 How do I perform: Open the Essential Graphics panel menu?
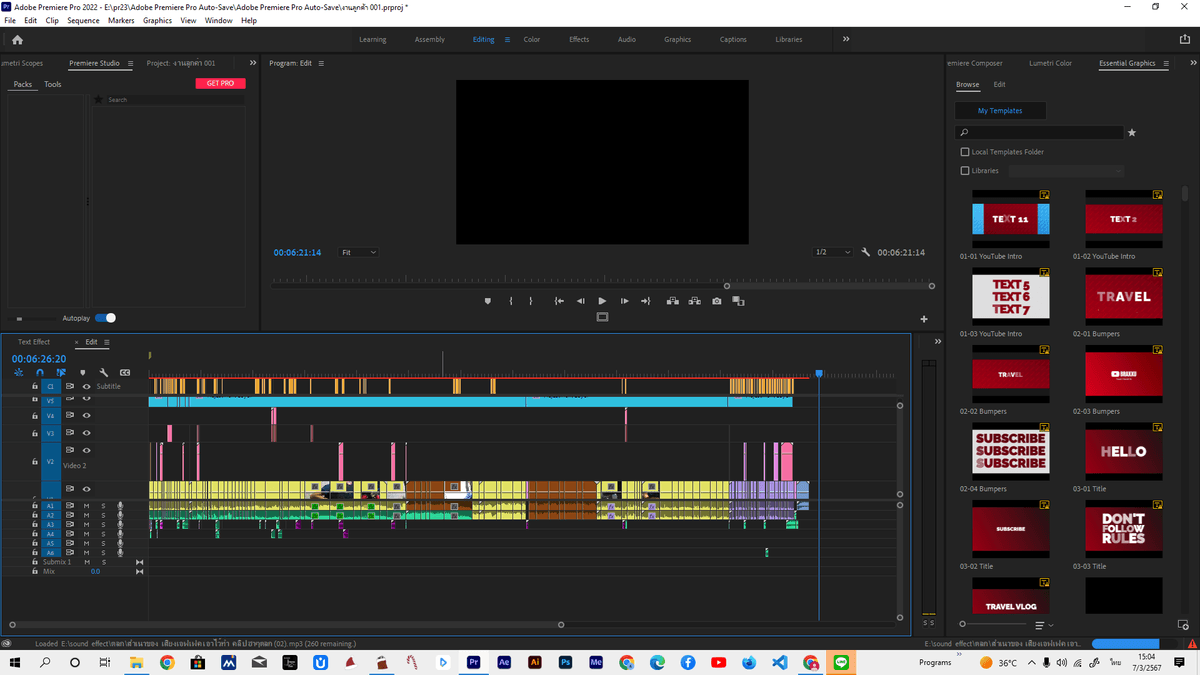[x=1164, y=63]
